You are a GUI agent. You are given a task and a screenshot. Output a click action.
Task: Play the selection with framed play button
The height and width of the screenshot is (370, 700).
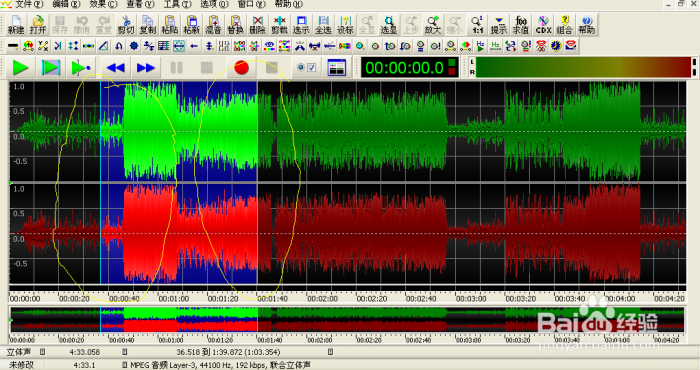click(50, 67)
